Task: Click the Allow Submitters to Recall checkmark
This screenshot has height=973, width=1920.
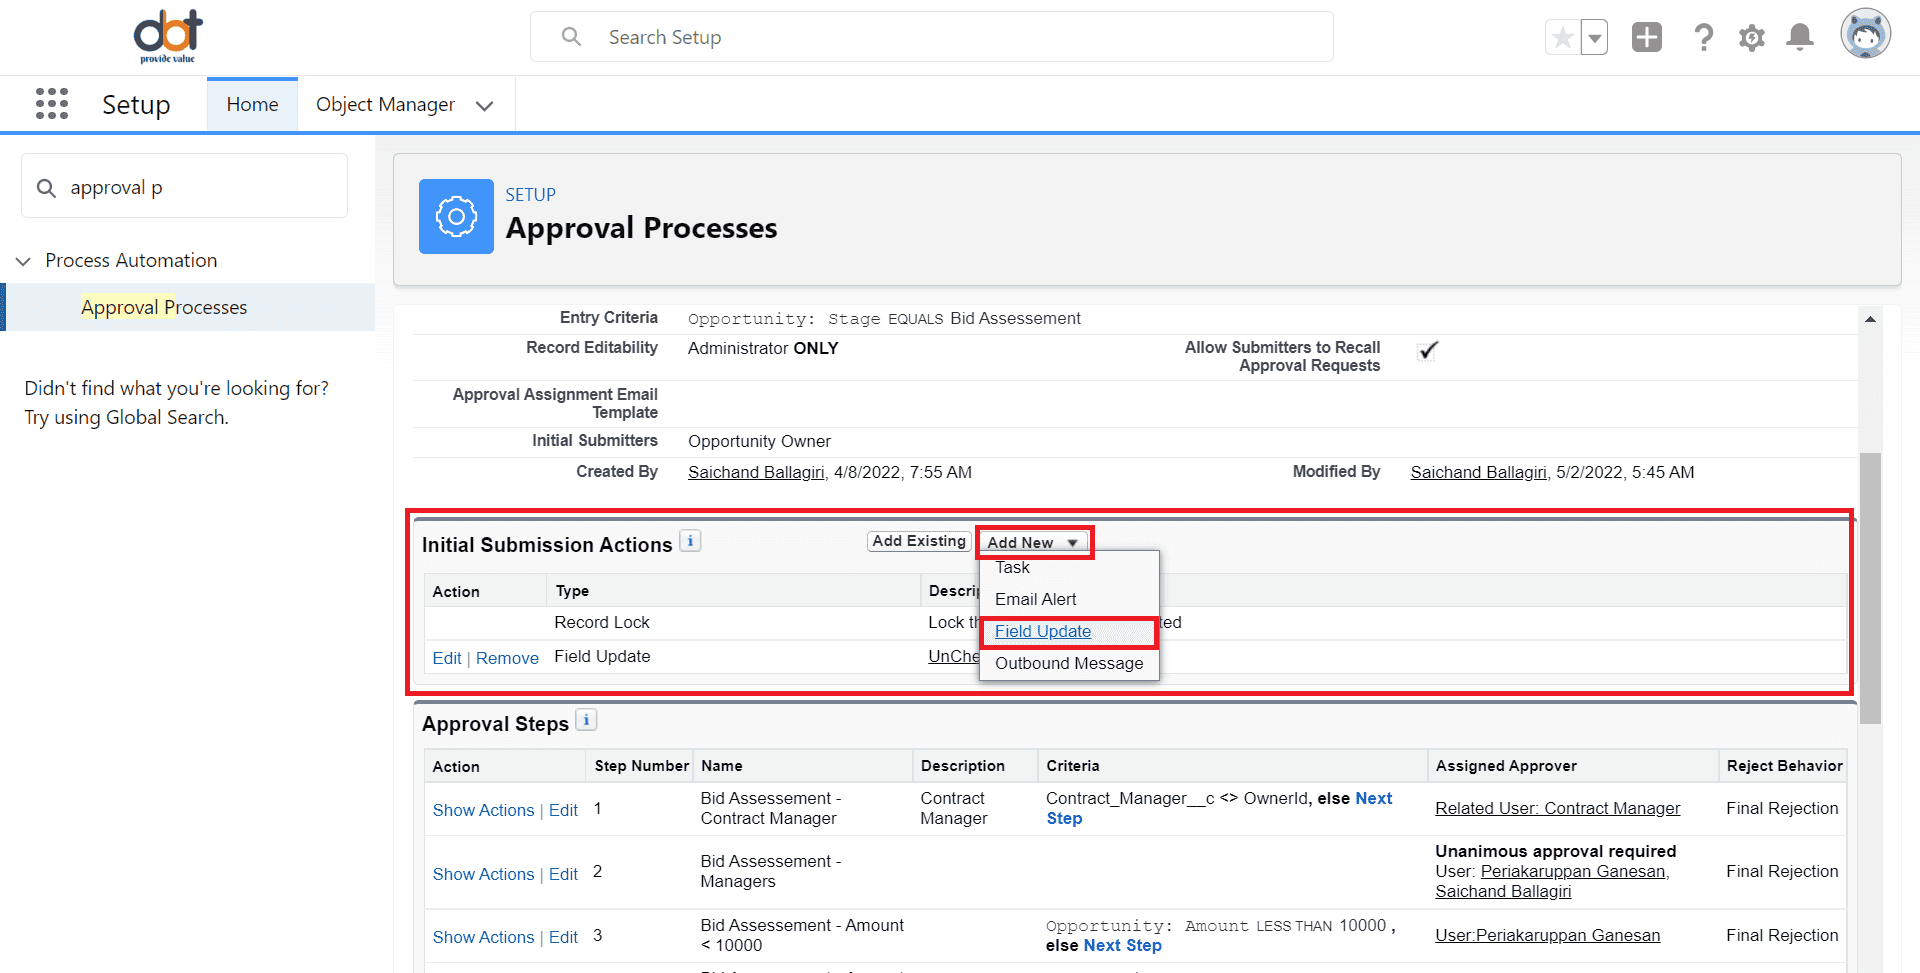Action: click(x=1428, y=350)
